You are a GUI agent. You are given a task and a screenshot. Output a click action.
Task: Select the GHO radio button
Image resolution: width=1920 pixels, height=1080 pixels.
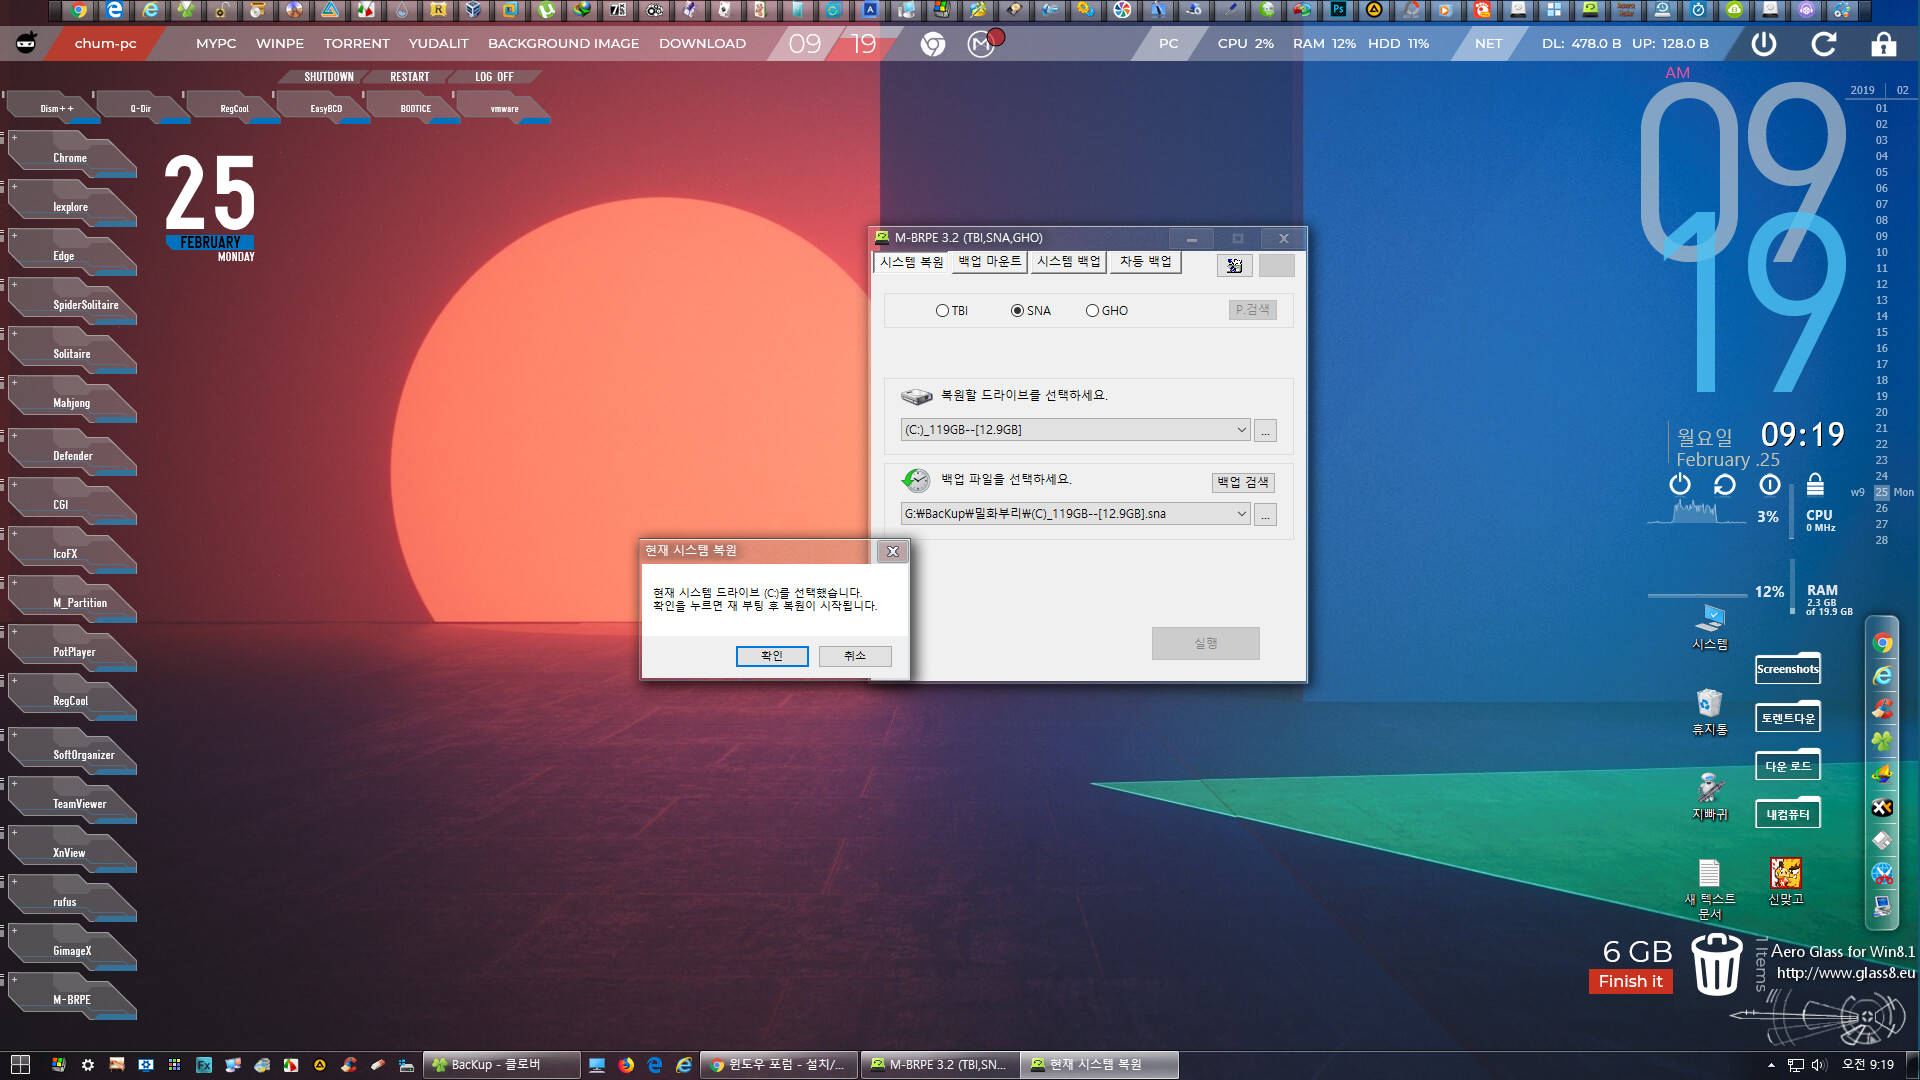pyautogui.click(x=1091, y=310)
